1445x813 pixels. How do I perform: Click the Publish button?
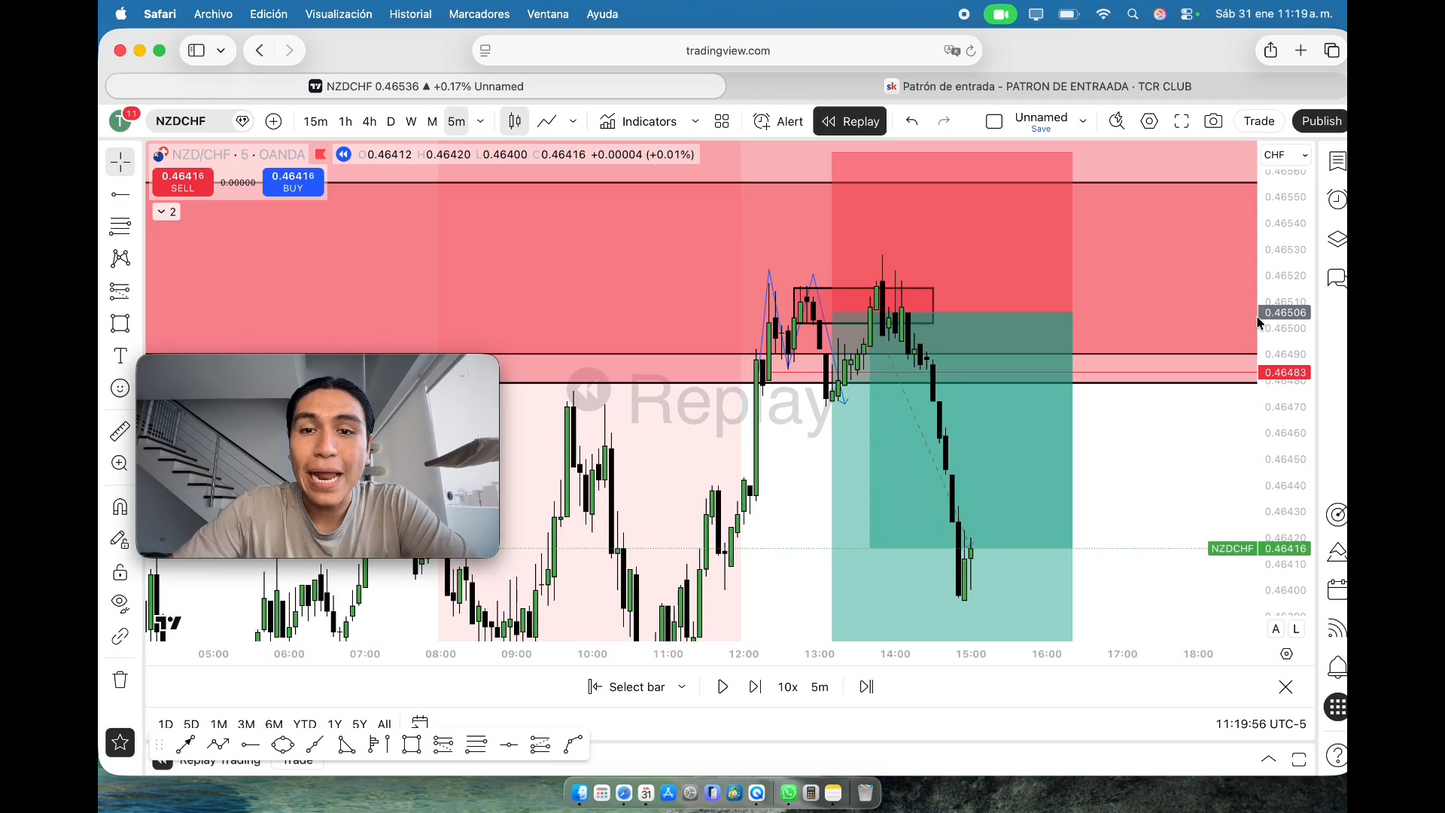click(x=1320, y=121)
